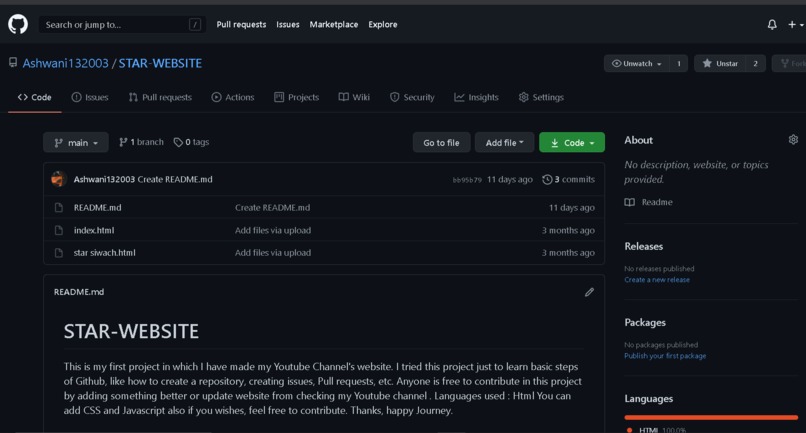806x433 pixels.
Task: Open the Ashwani132003 profile link
Action: pyautogui.click(x=65, y=63)
